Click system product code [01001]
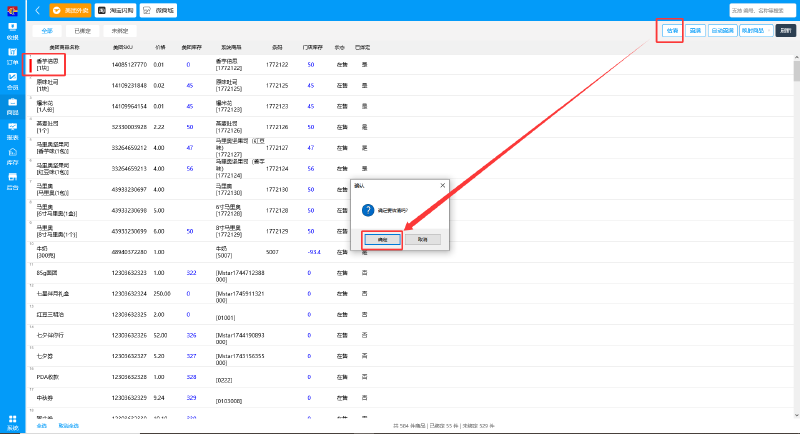The width and height of the screenshot is (800, 434). click(x=225, y=318)
